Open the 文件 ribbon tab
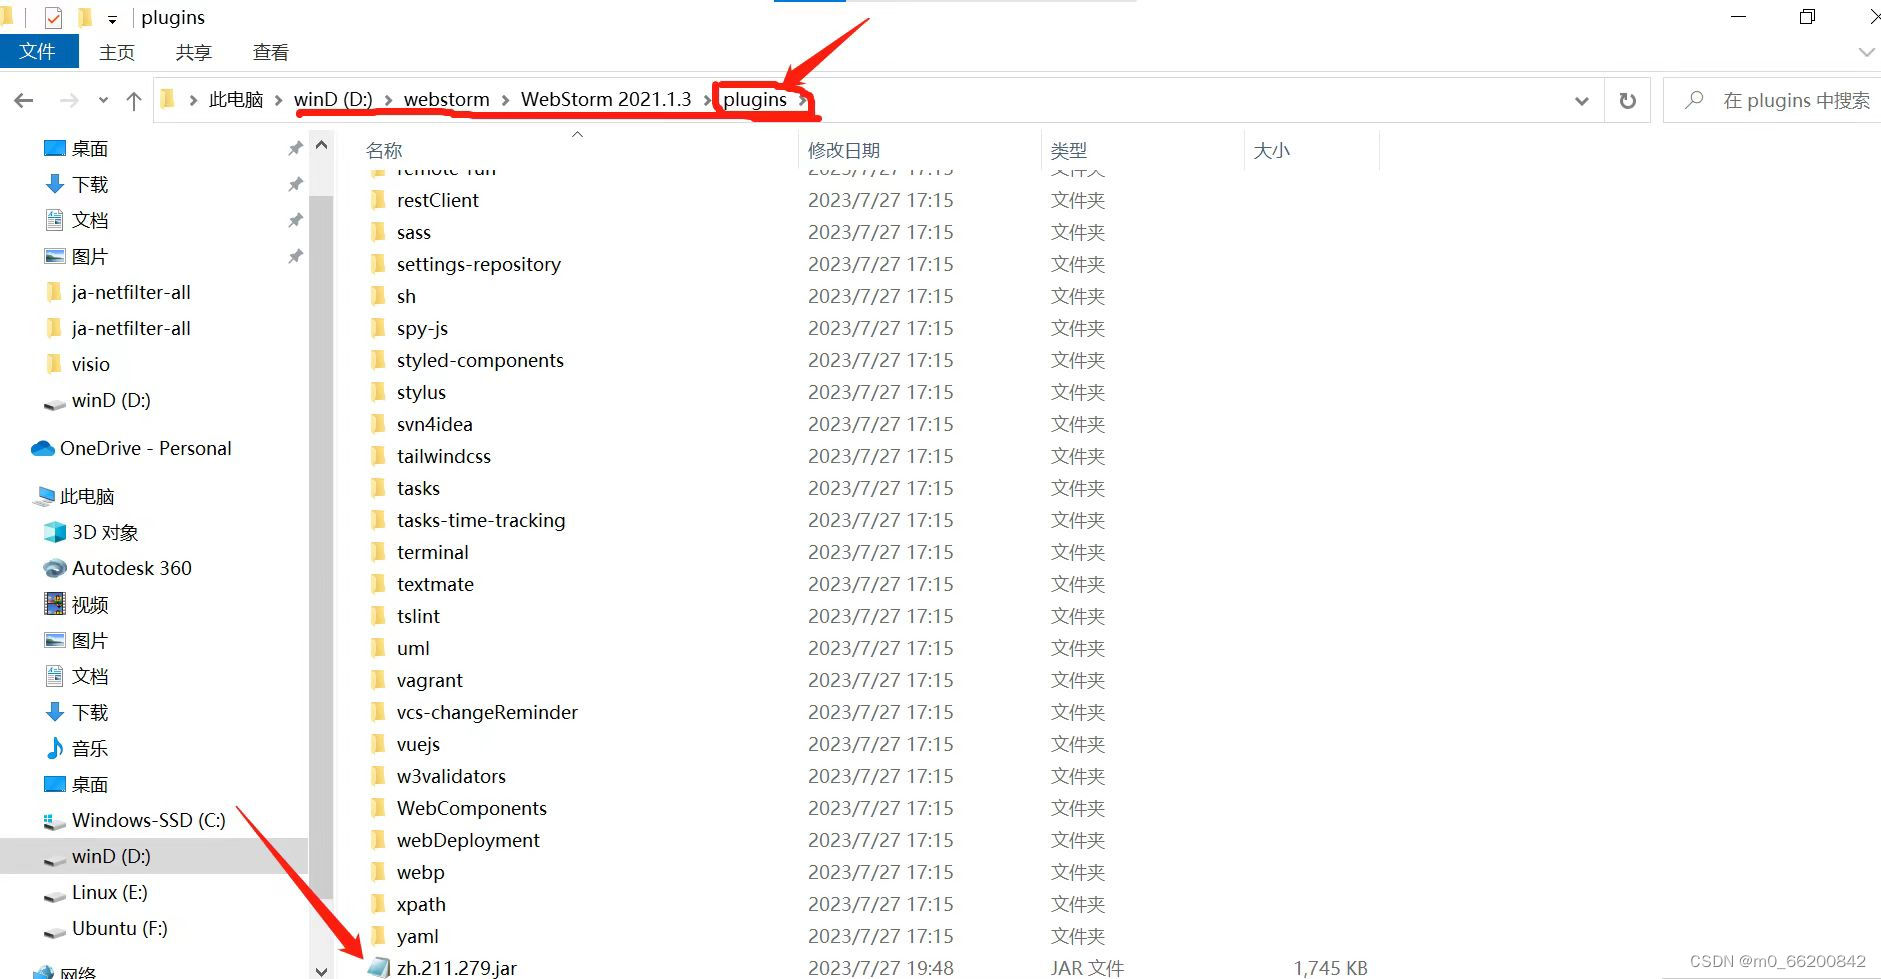Screen dimensions: 1881x979 [x=38, y=51]
